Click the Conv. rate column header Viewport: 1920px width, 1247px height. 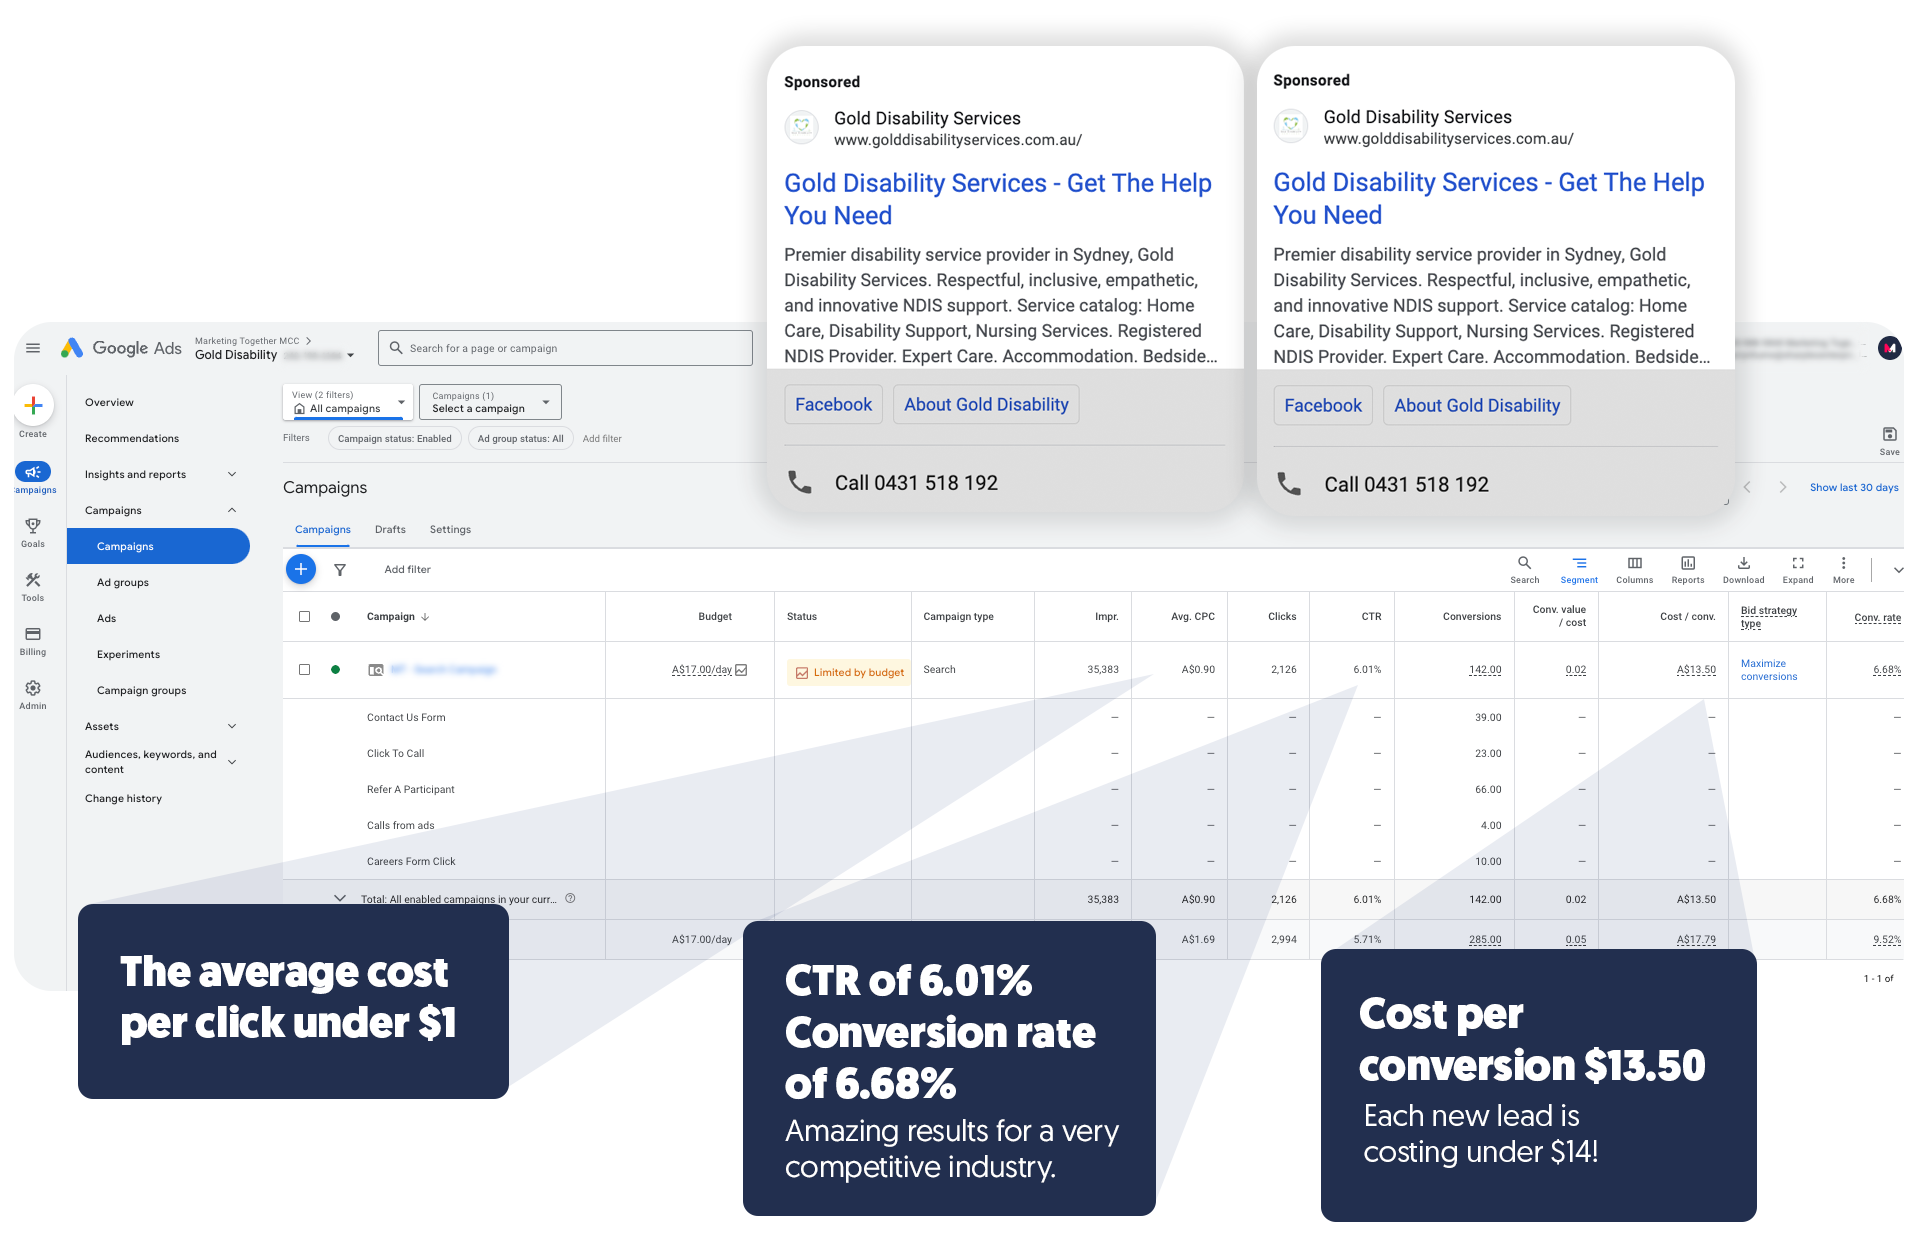pyautogui.click(x=1877, y=617)
